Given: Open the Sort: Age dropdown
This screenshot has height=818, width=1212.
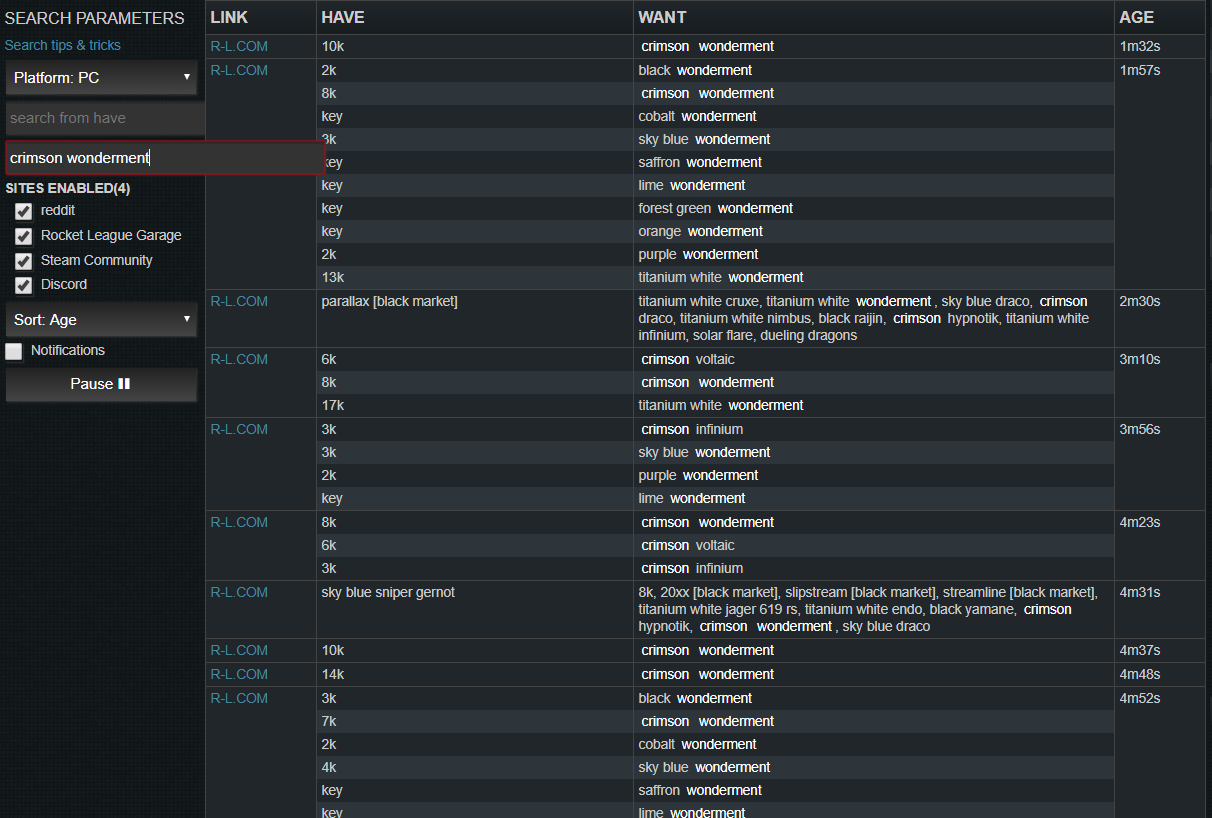Looking at the screenshot, I should (x=101, y=320).
